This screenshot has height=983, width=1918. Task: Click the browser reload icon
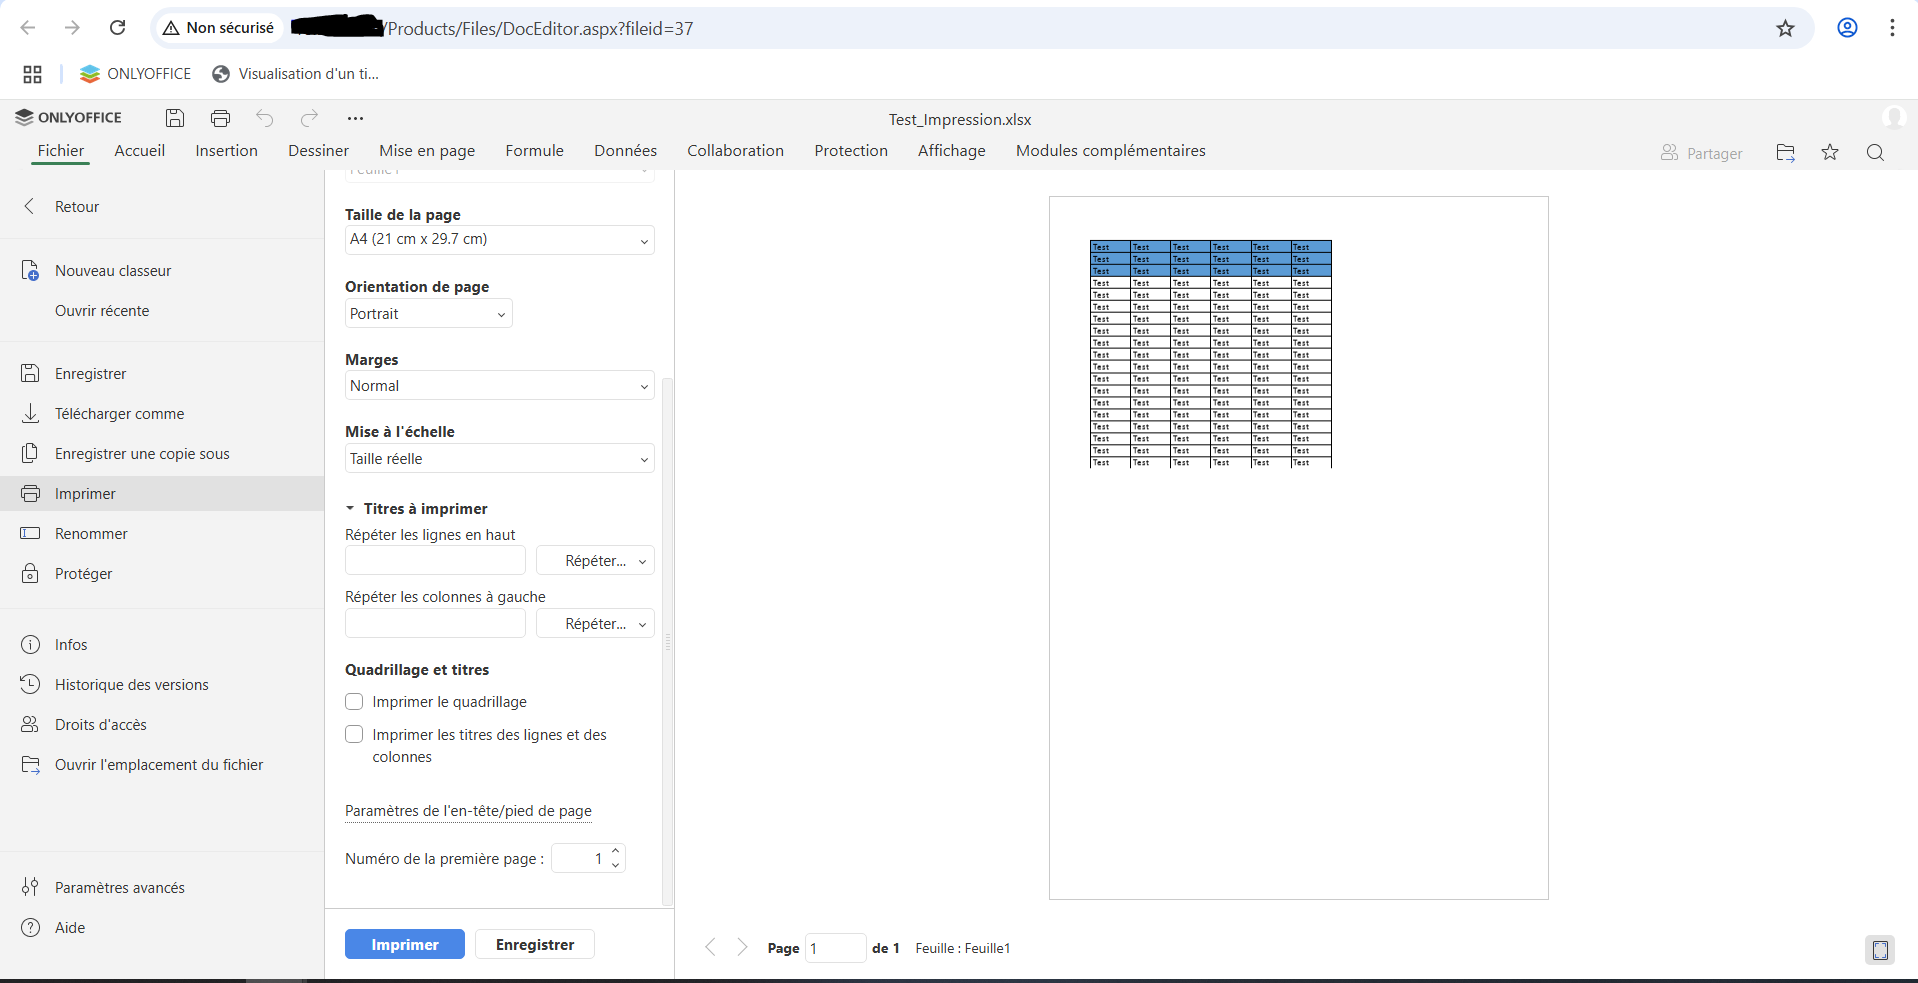(118, 28)
